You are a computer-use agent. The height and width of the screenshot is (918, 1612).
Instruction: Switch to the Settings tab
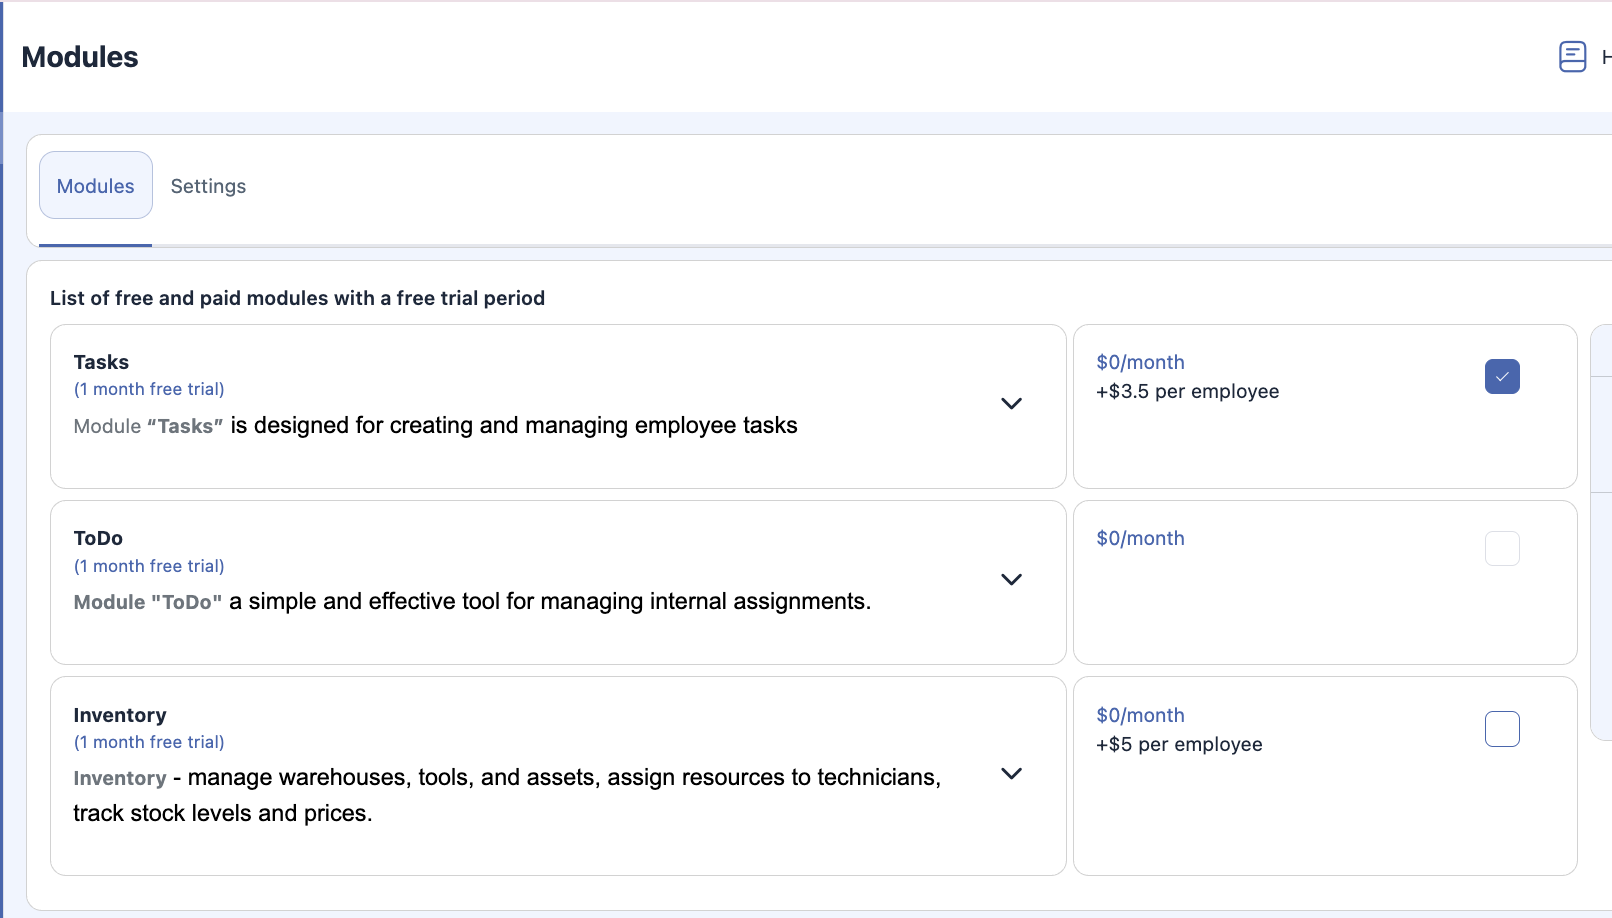pos(208,186)
